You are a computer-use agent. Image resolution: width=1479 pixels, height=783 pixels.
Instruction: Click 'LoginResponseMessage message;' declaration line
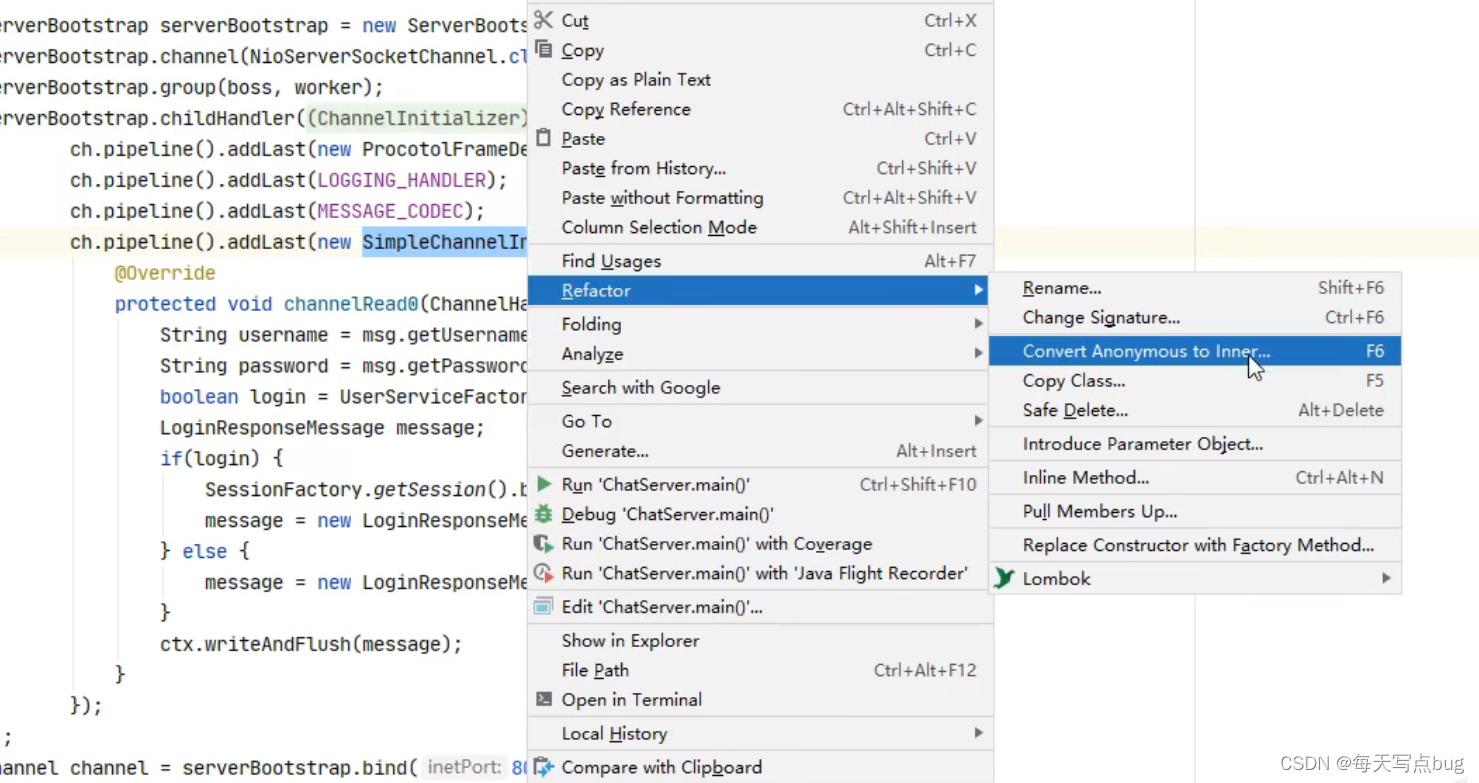[x=322, y=428]
